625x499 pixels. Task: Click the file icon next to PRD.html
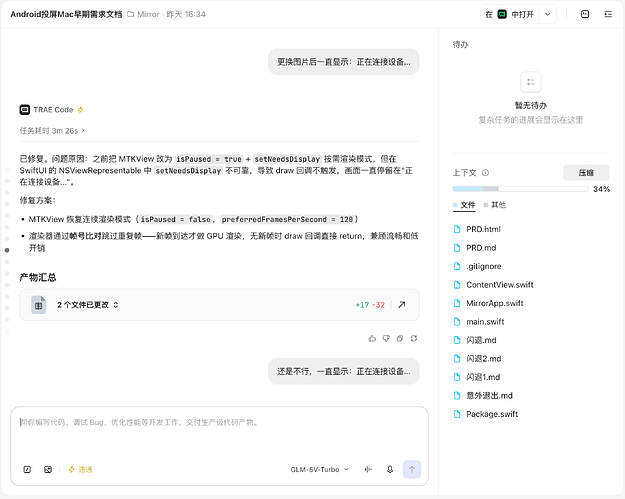click(457, 229)
